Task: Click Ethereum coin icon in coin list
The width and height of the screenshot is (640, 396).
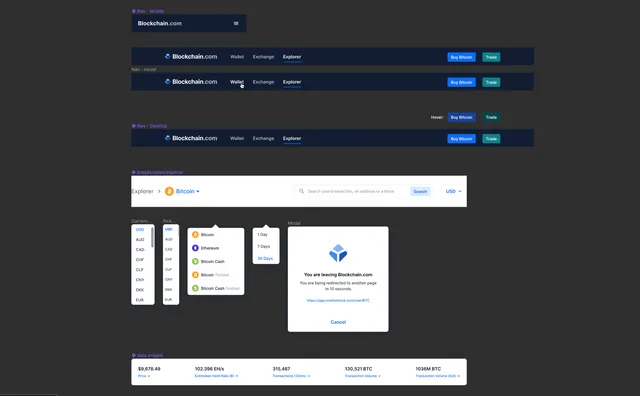Action: pos(195,248)
